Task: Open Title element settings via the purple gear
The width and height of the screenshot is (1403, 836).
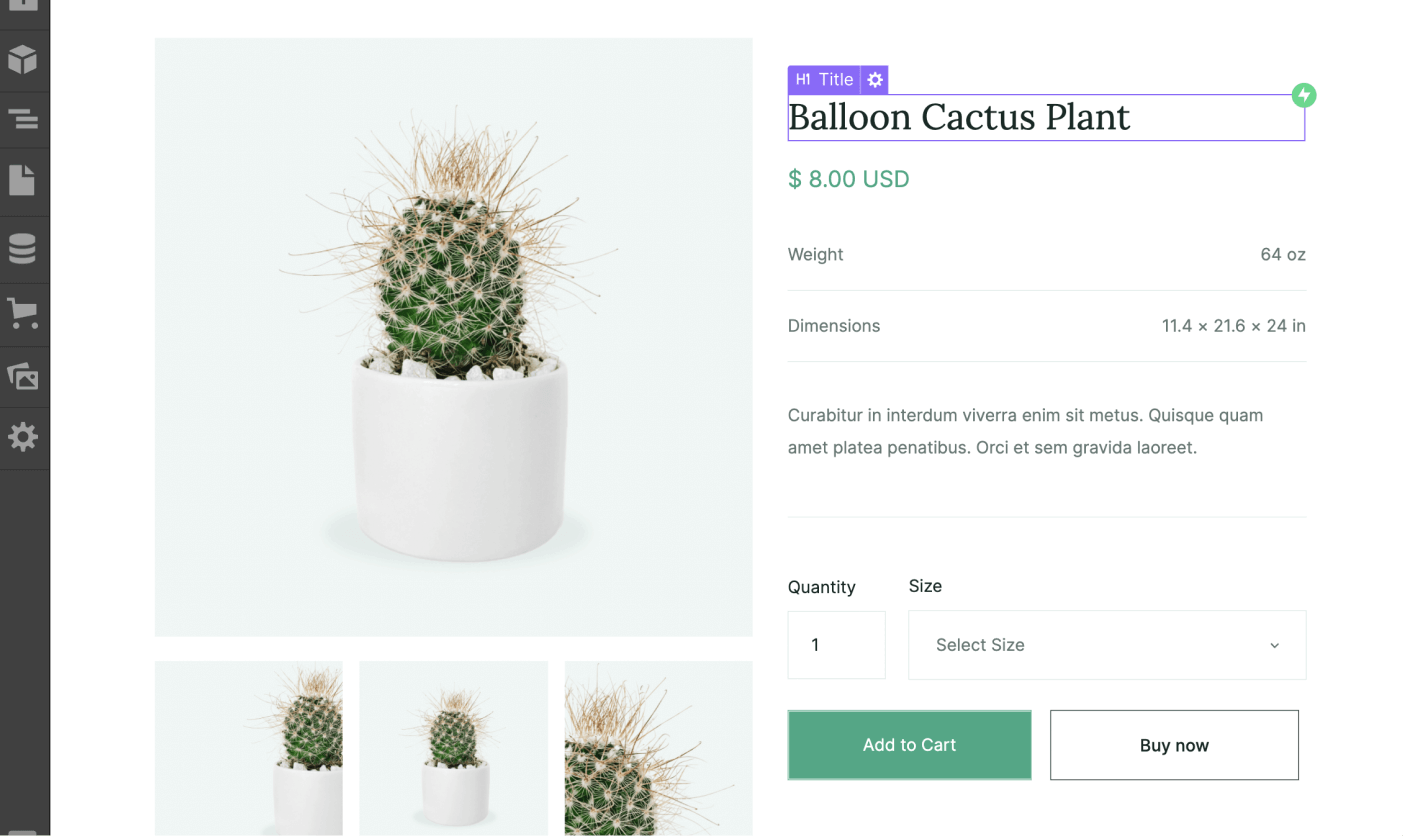Action: point(875,79)
